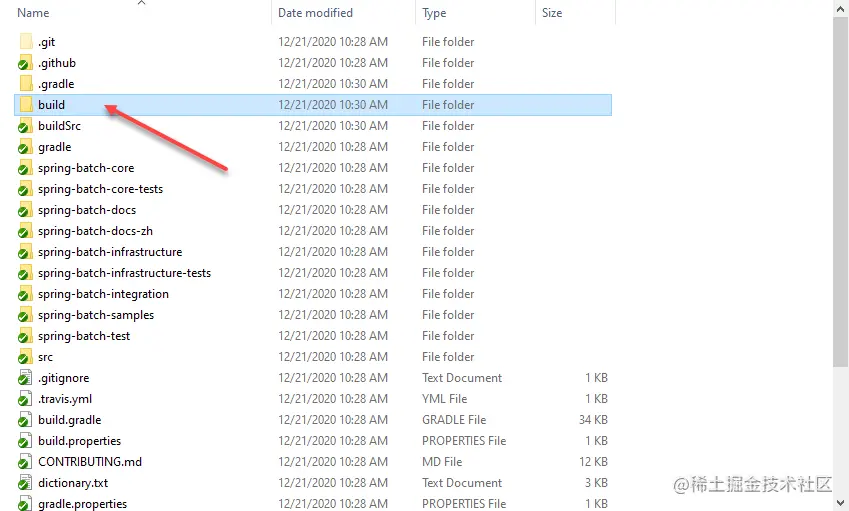Image resolution: width=849 pixels, height=511 pixels.
Task: Click the spring-batch-infrastructure folder icon
Action: pos(25,252)
